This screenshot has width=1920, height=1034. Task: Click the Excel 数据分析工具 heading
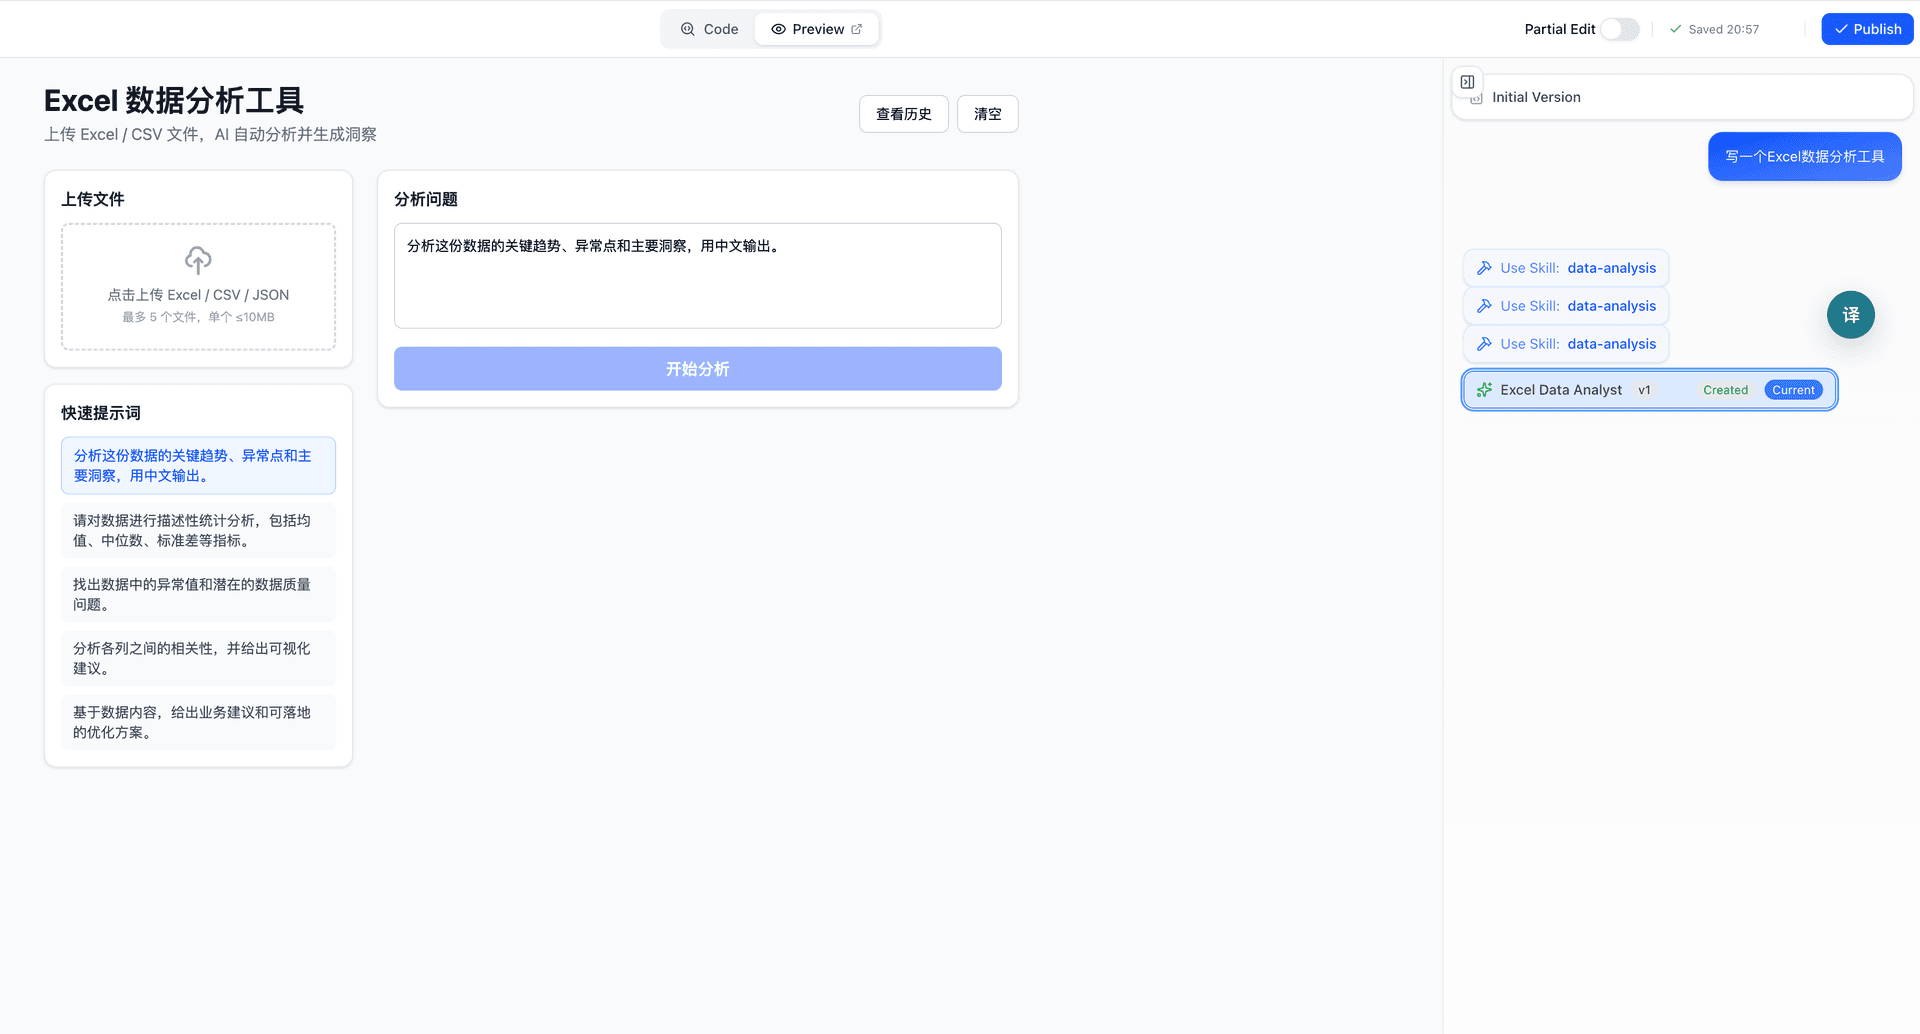174,100
